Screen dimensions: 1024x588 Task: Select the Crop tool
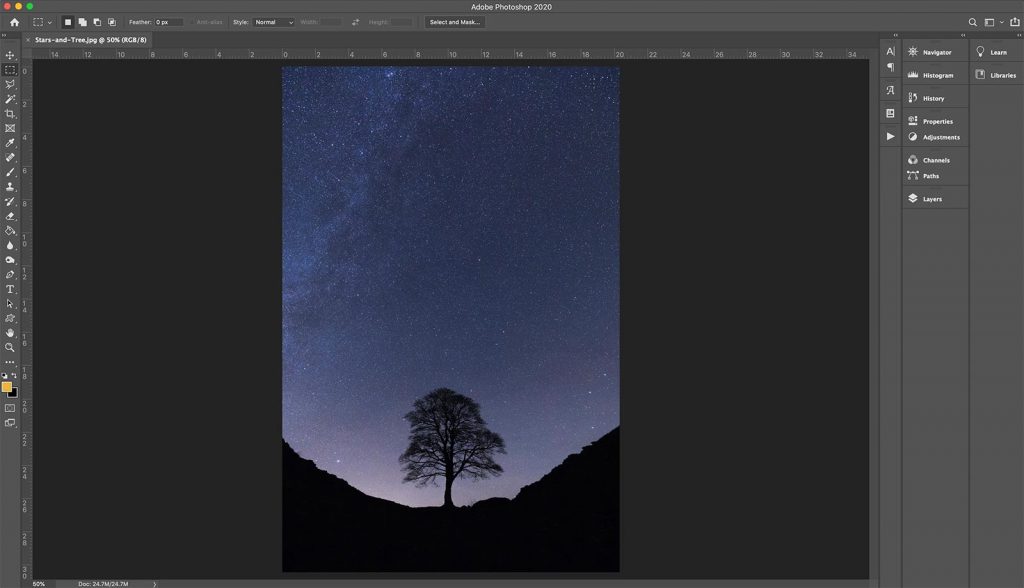coord(10,112)
